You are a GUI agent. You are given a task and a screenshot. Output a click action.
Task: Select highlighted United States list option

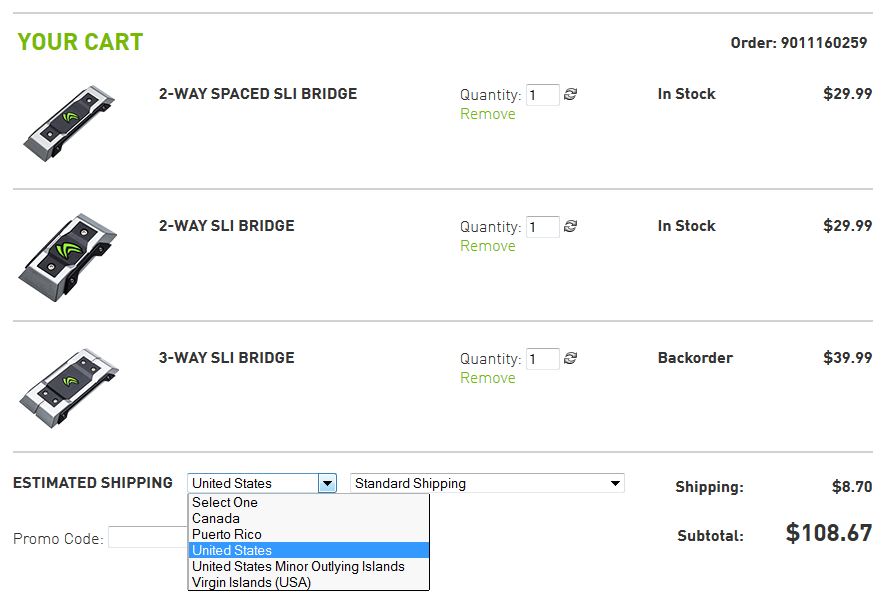tap(232, 550)
